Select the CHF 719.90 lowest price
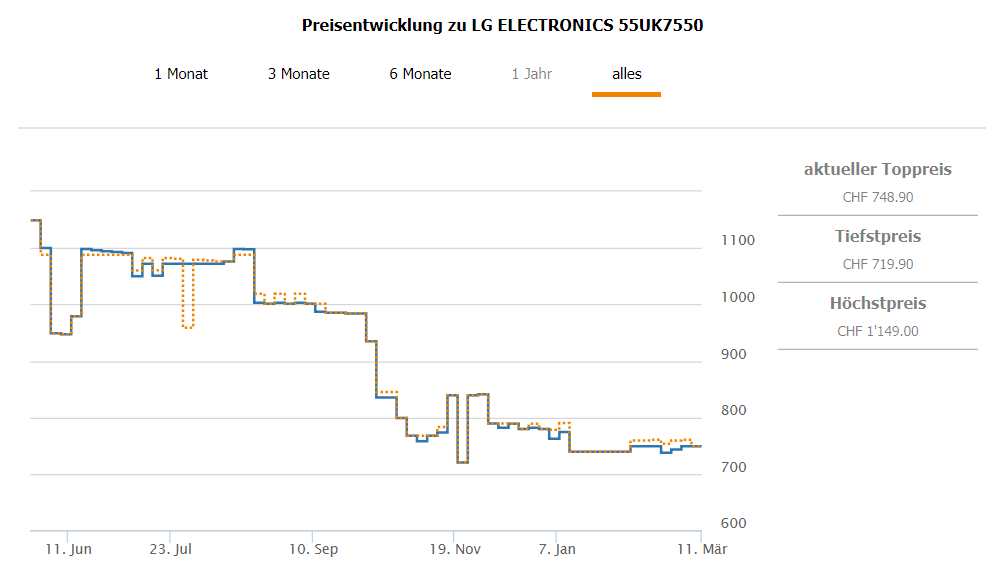The height and width of the screenshot is (574, 986). click(x=877, y=264)
